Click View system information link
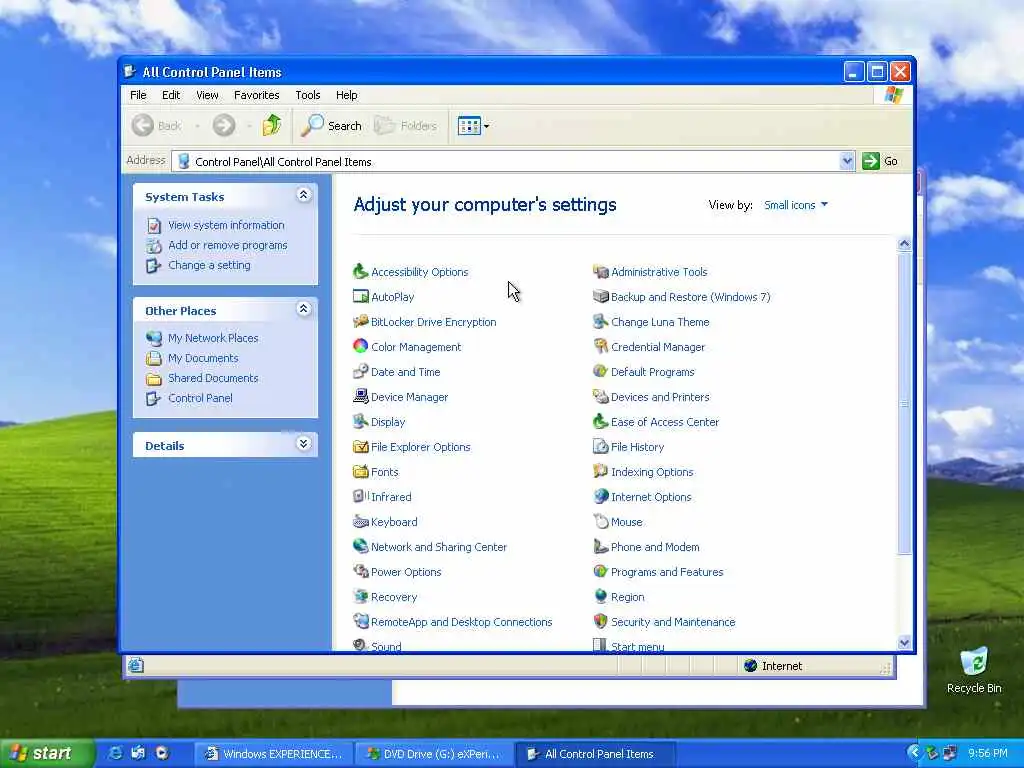The height and width of the screenshot is (768, 1024). pos(226,225)
